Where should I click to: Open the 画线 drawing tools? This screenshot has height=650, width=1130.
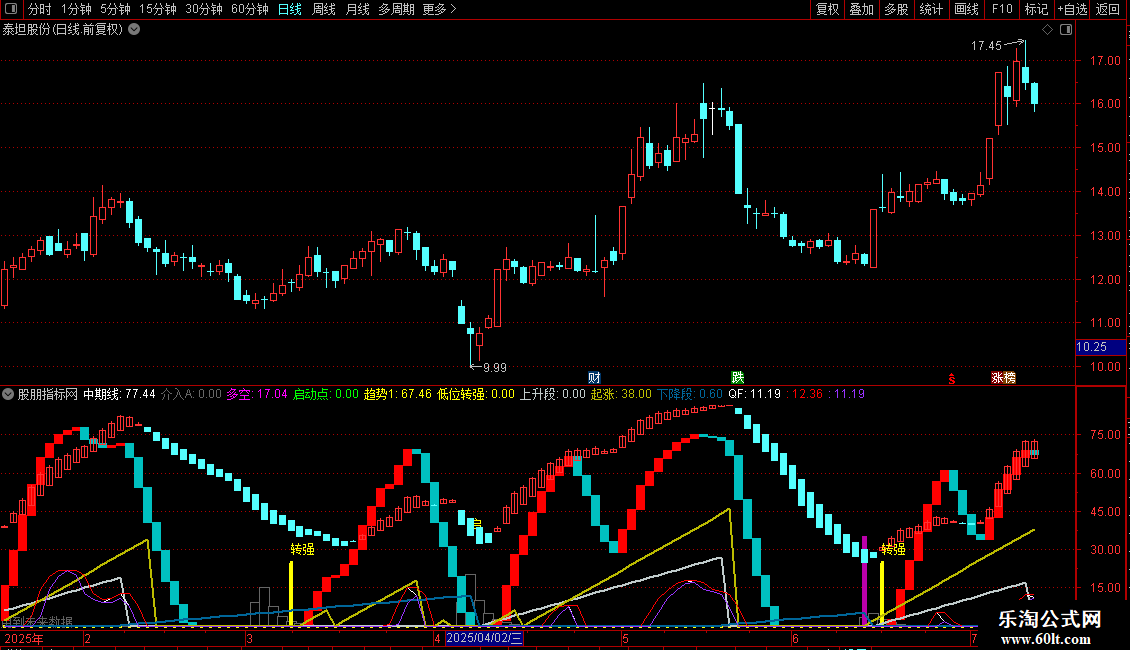966,9
